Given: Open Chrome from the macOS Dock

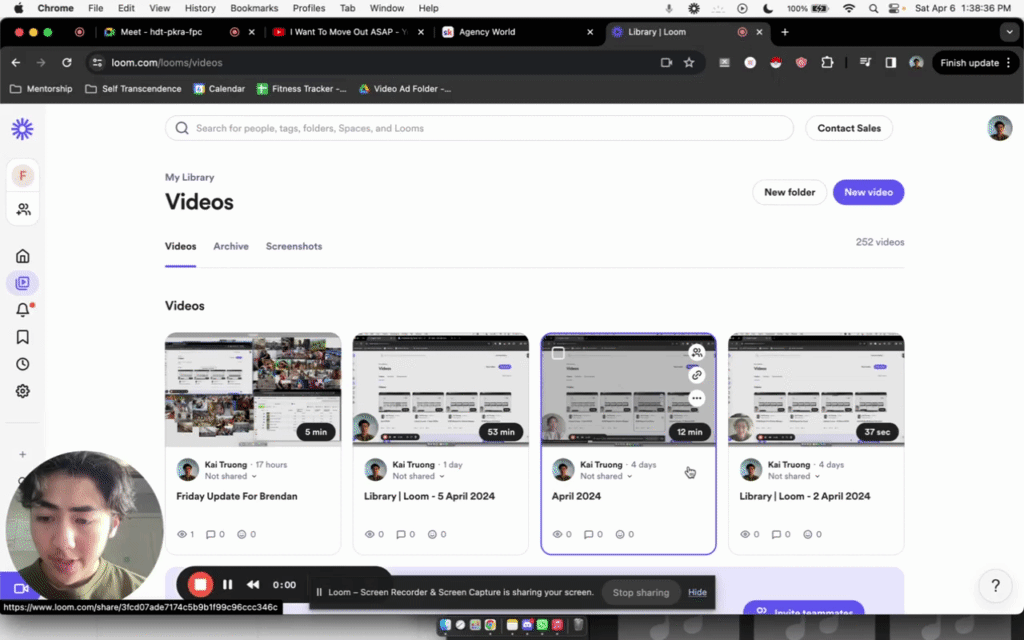Looking at the screenshot, I should tap(490, 625).
